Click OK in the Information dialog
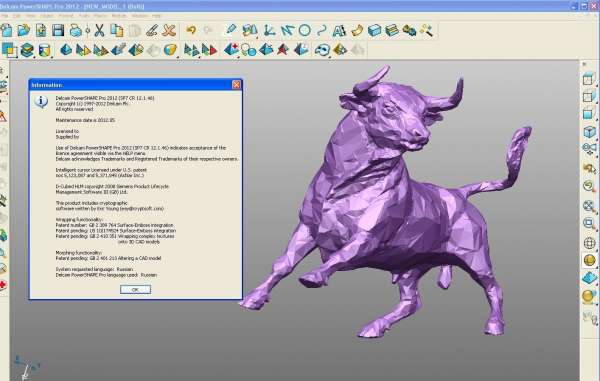Image resolution: width=600 pixels, height=381 pixels. click(x=135, y=290)
